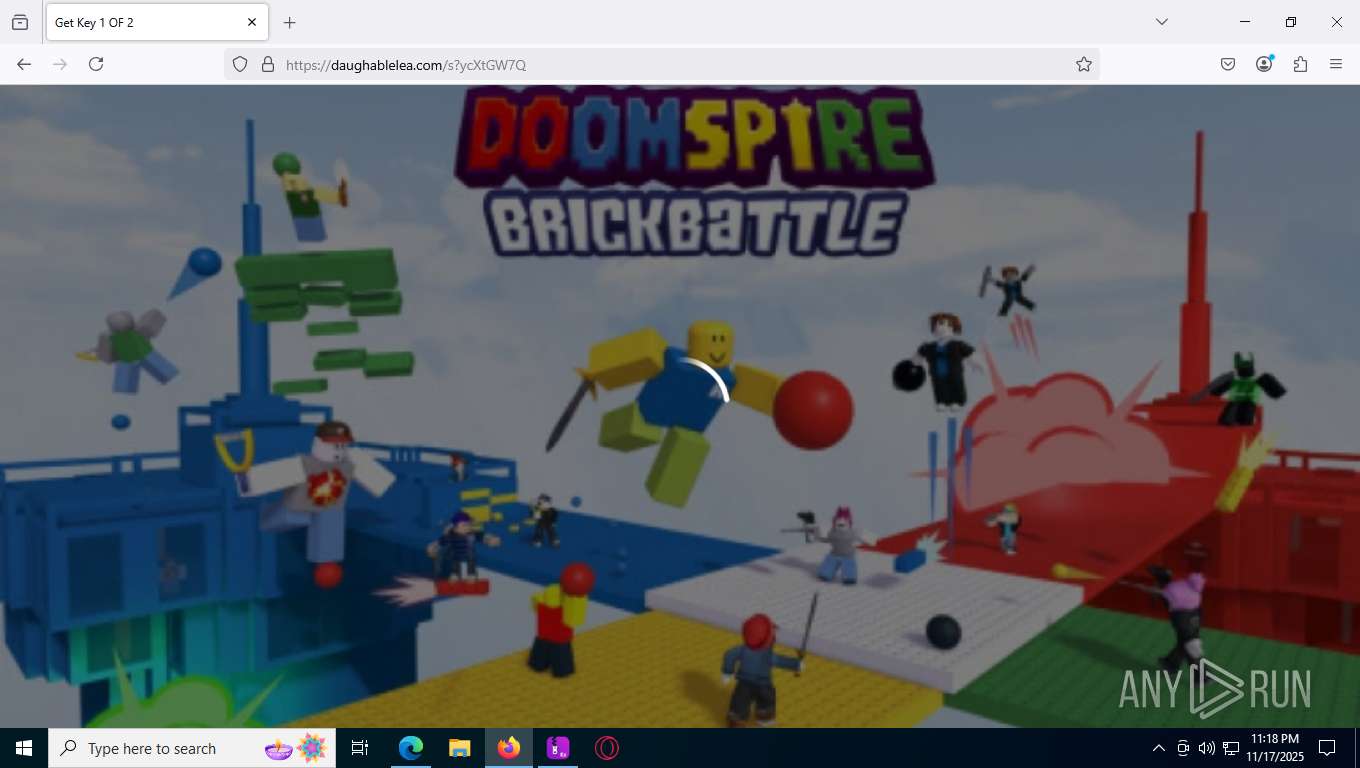Screen dimensions: 1360x768
Task: Open the notifications action center
Action: (1327, 748)
